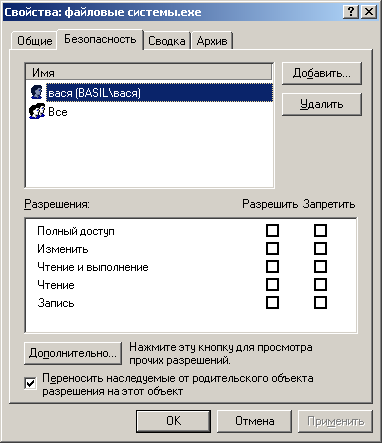Switch to the Общие tab

tap(34, 41)
